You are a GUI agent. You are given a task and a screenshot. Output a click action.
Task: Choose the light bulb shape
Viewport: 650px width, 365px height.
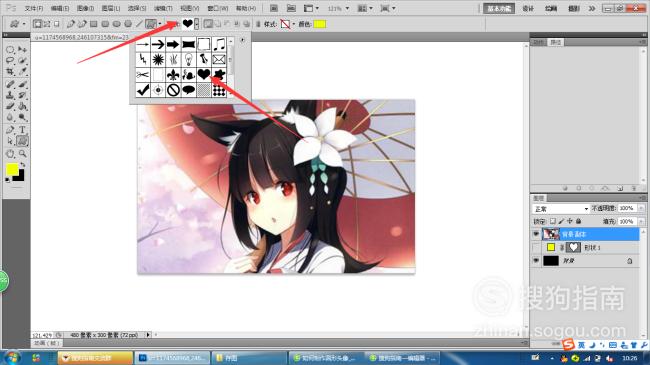[x=189, y=59]
